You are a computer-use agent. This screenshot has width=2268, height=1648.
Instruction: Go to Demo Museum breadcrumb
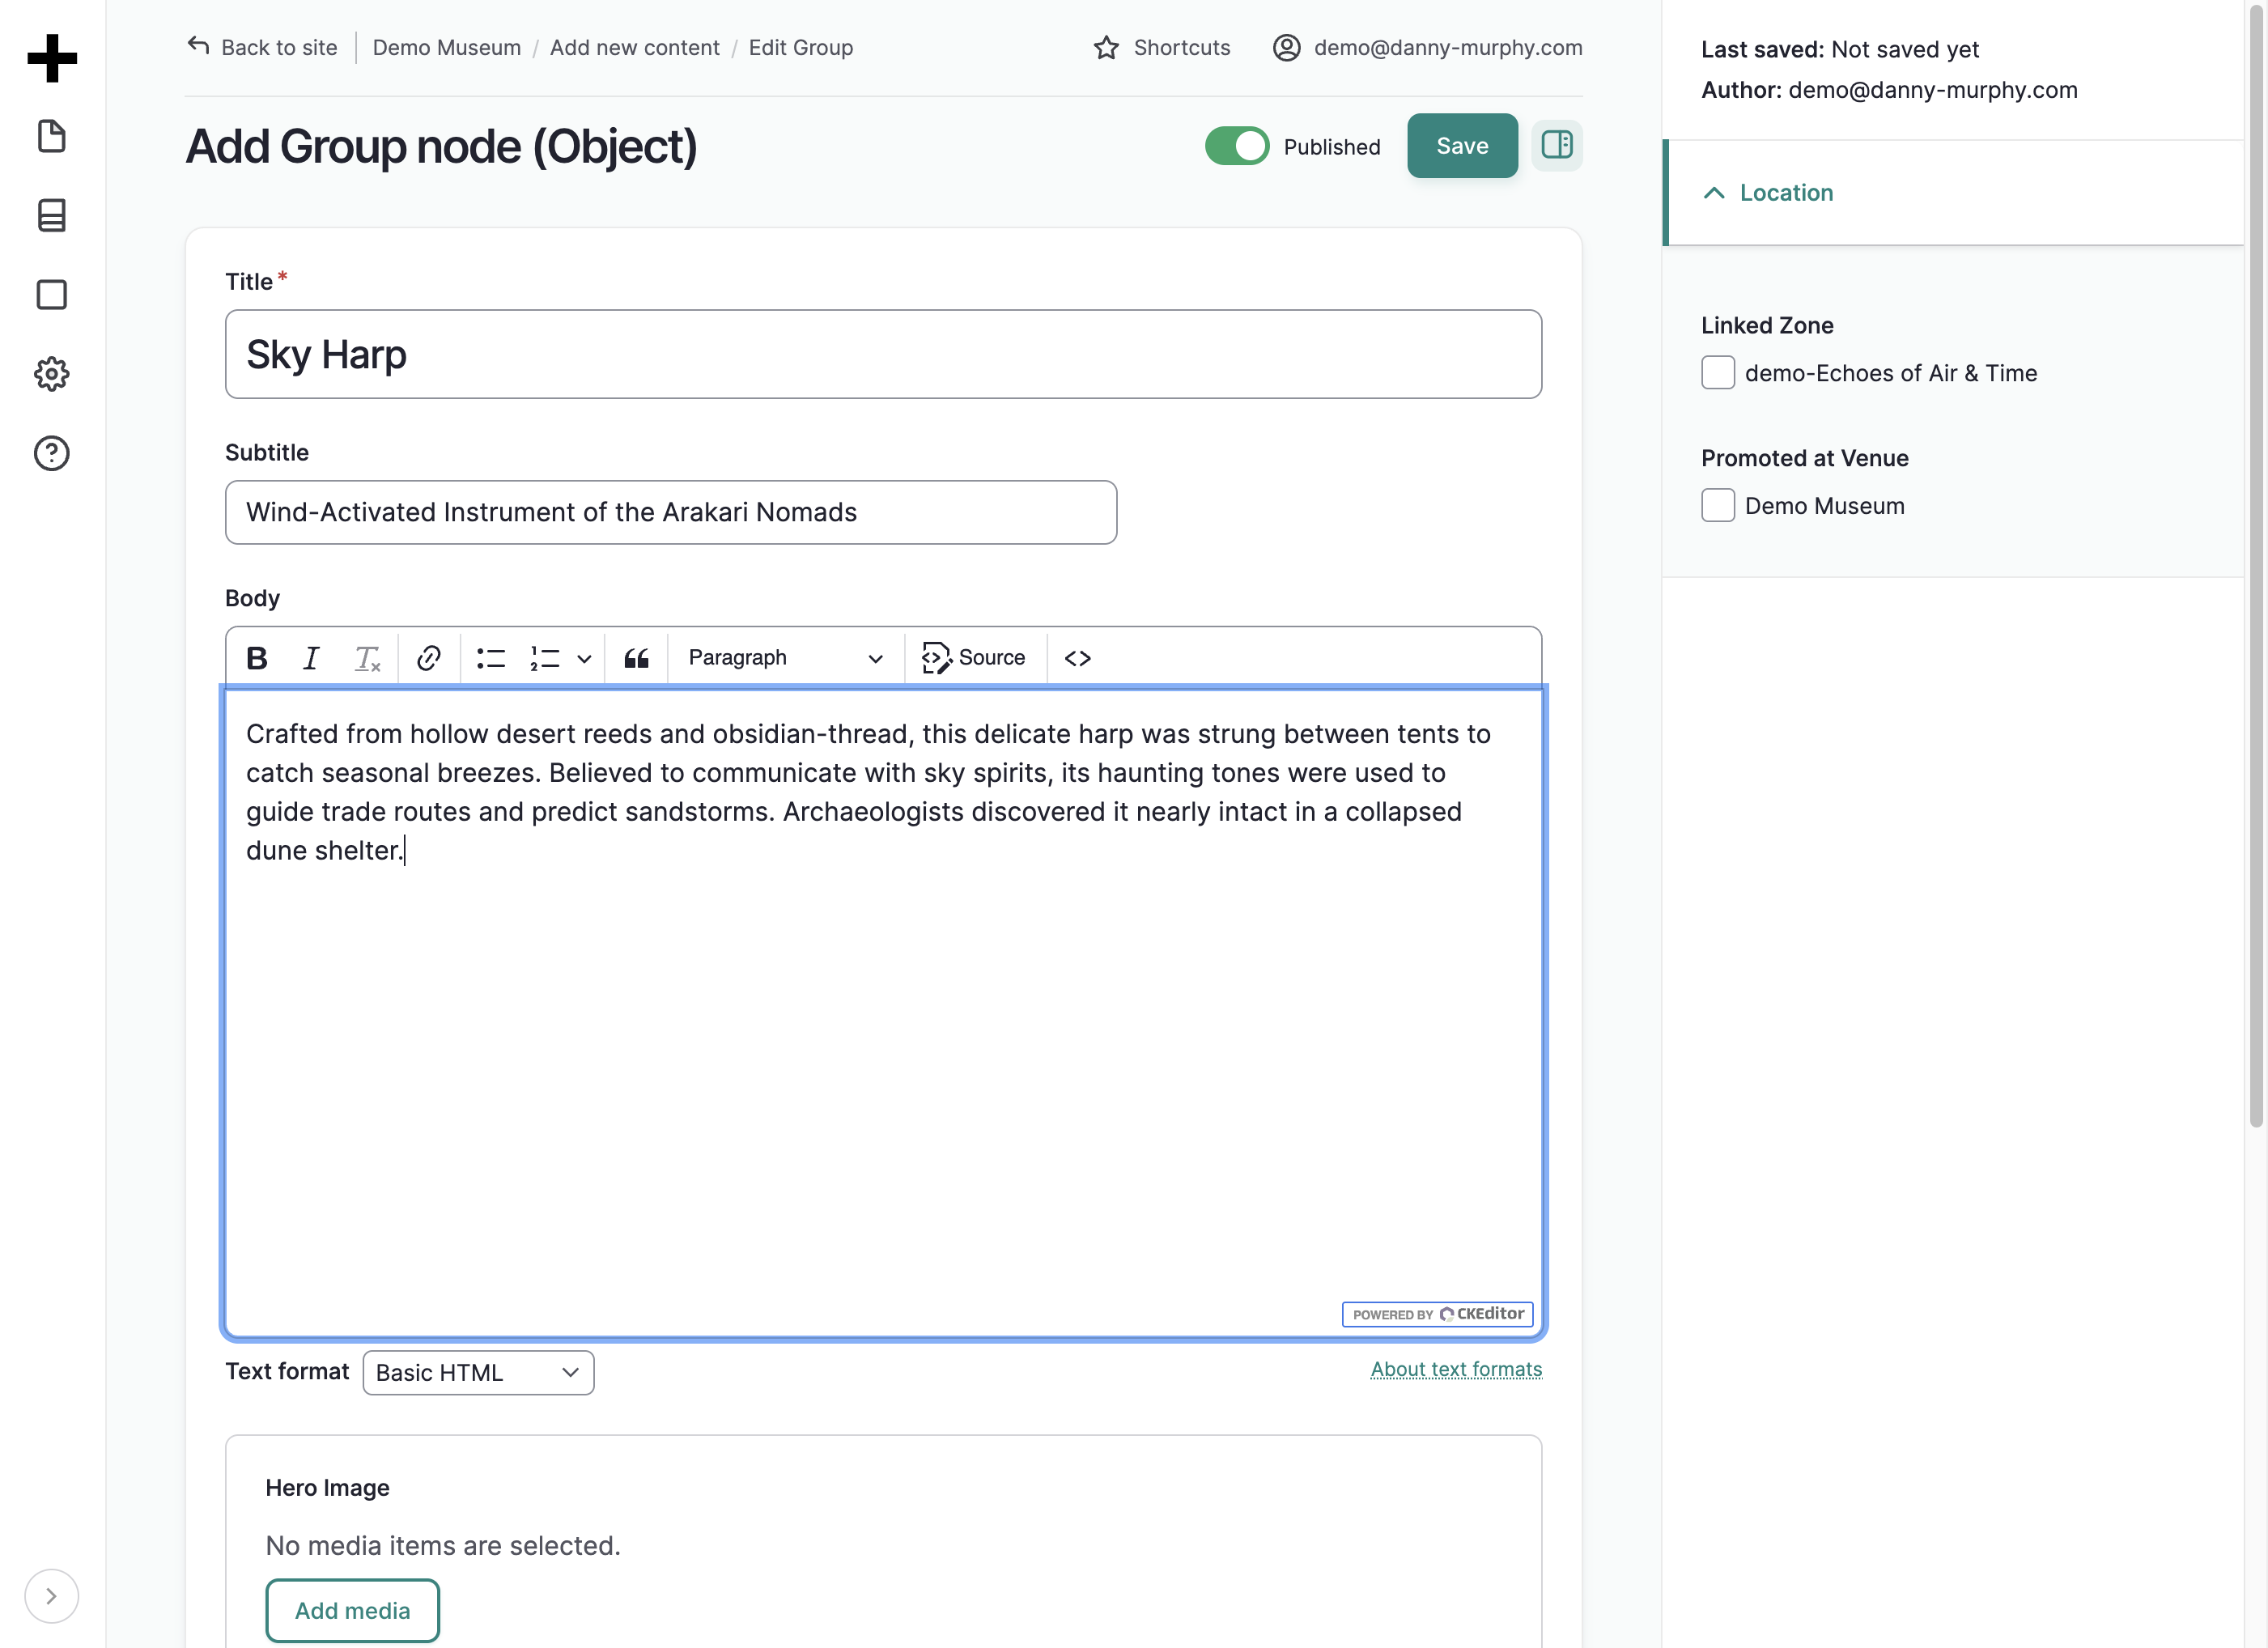(447, 48)
